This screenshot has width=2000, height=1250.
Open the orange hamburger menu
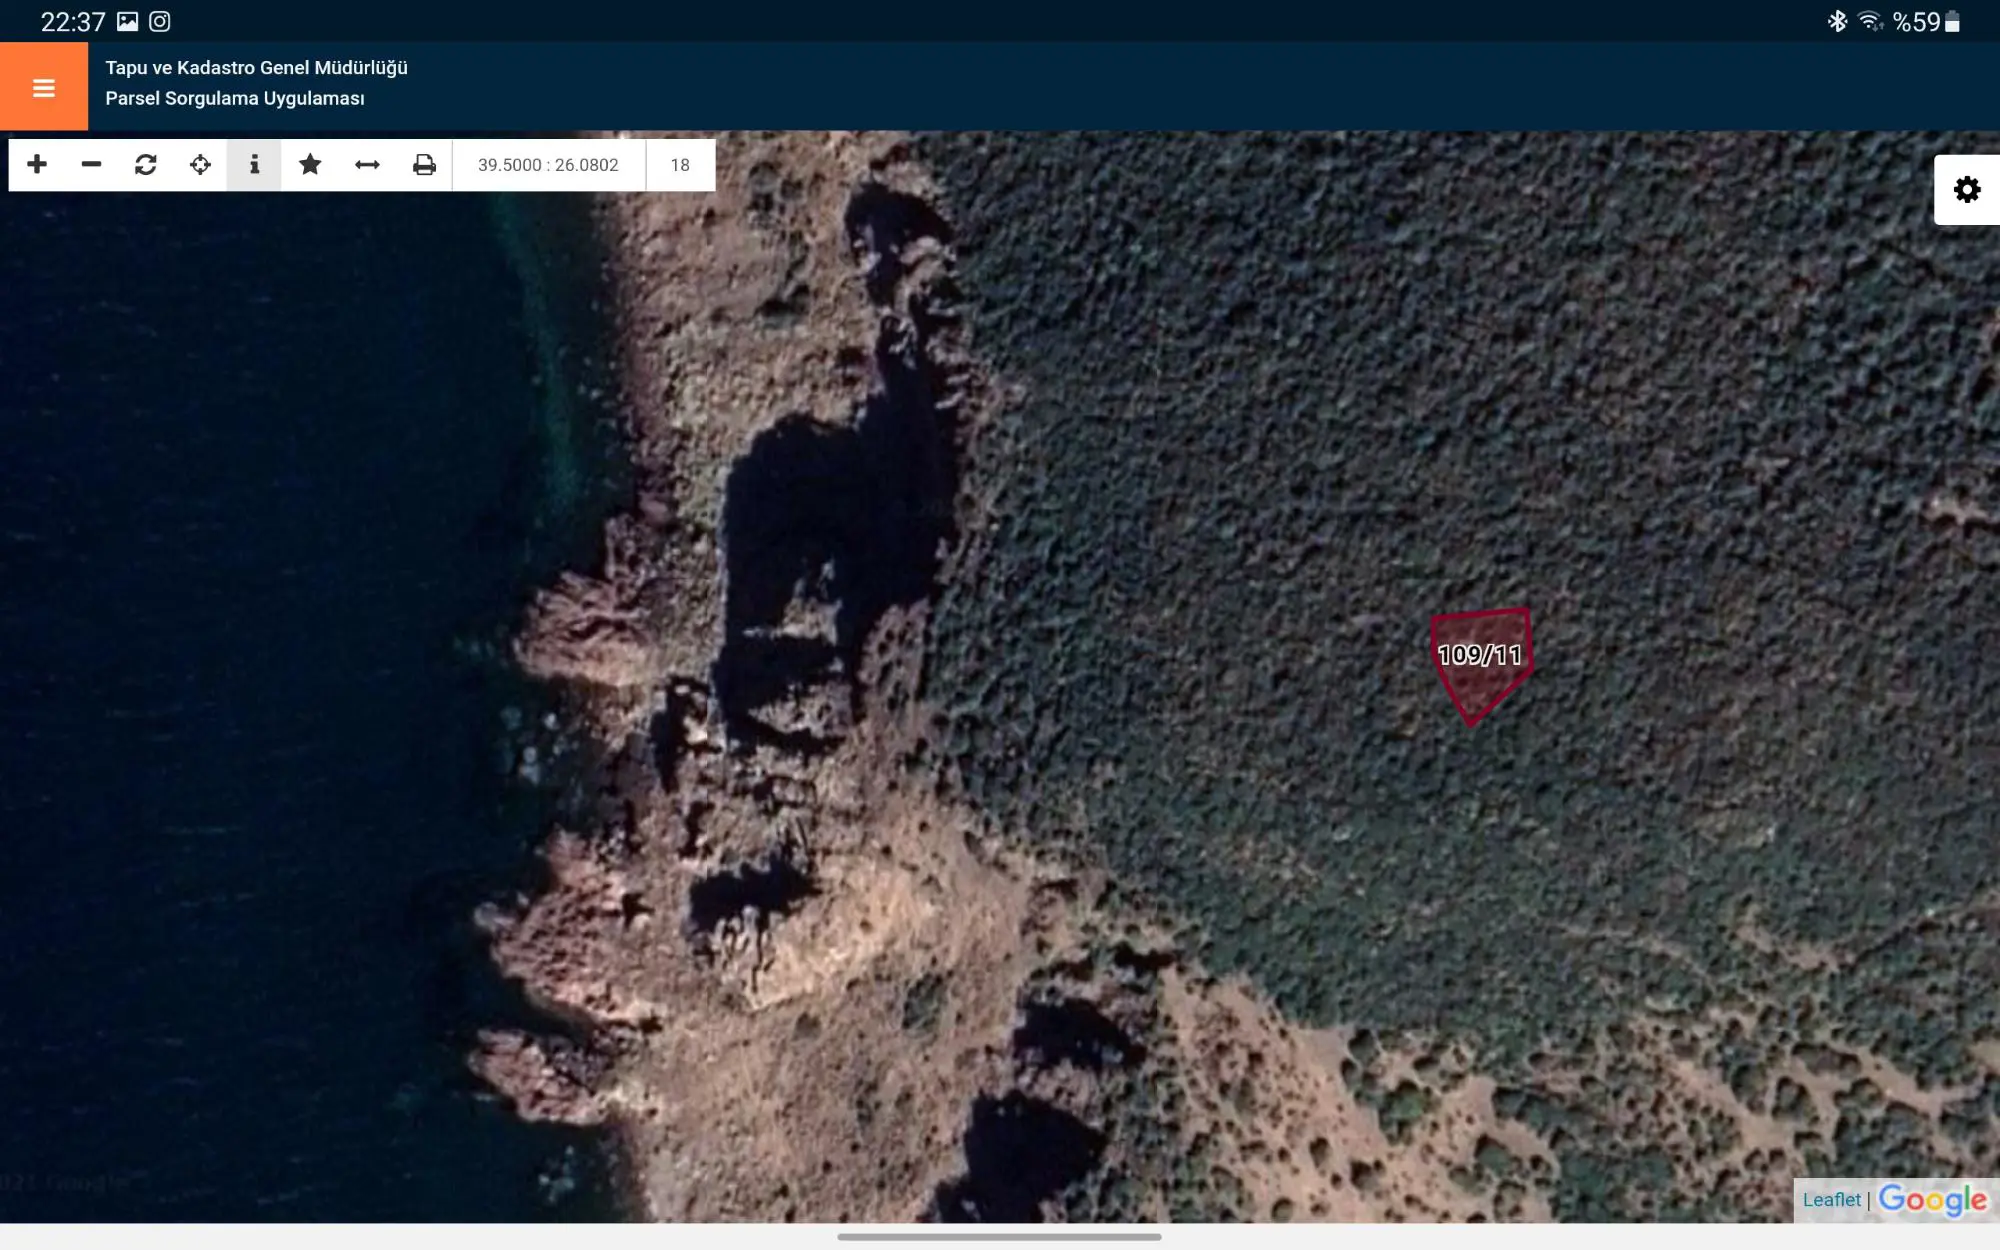pyautogui.click(x=44, y=87)
